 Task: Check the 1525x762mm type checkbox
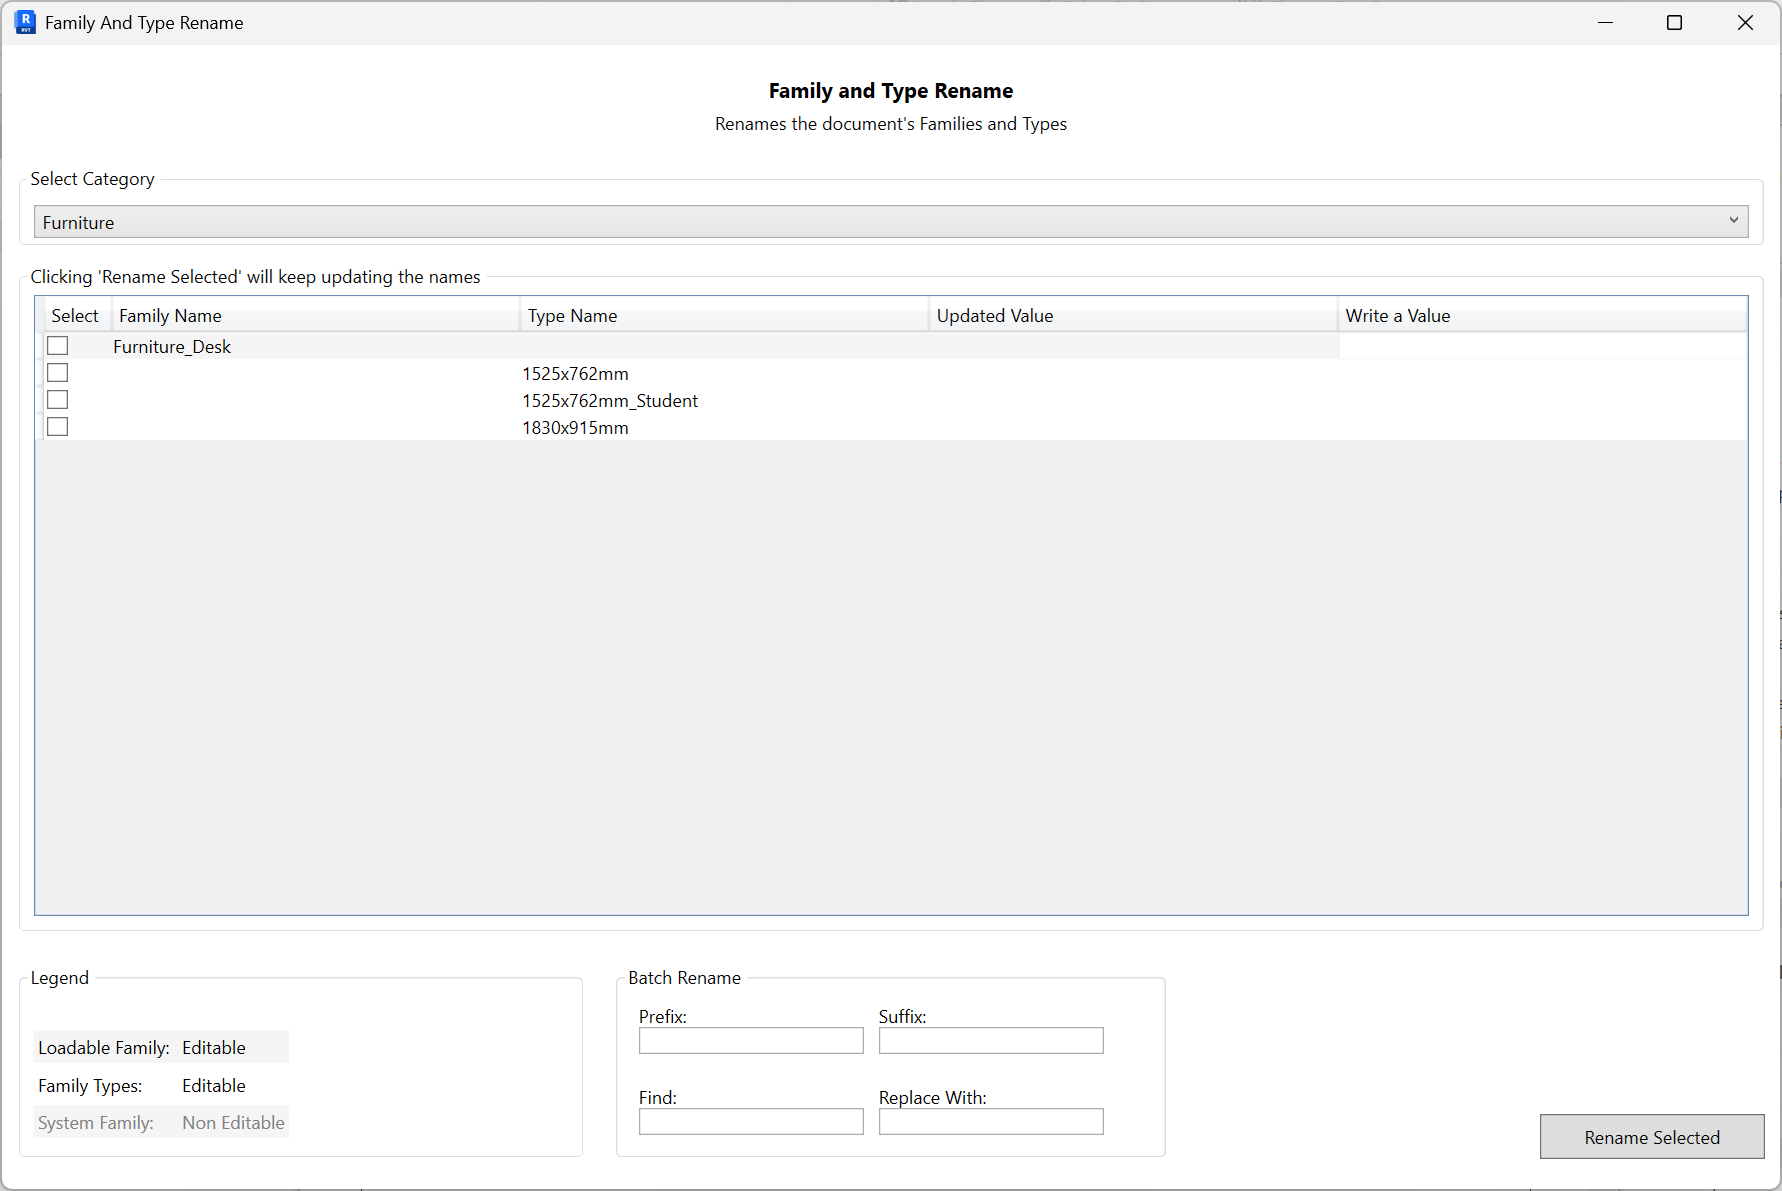[x=57, y=372]
